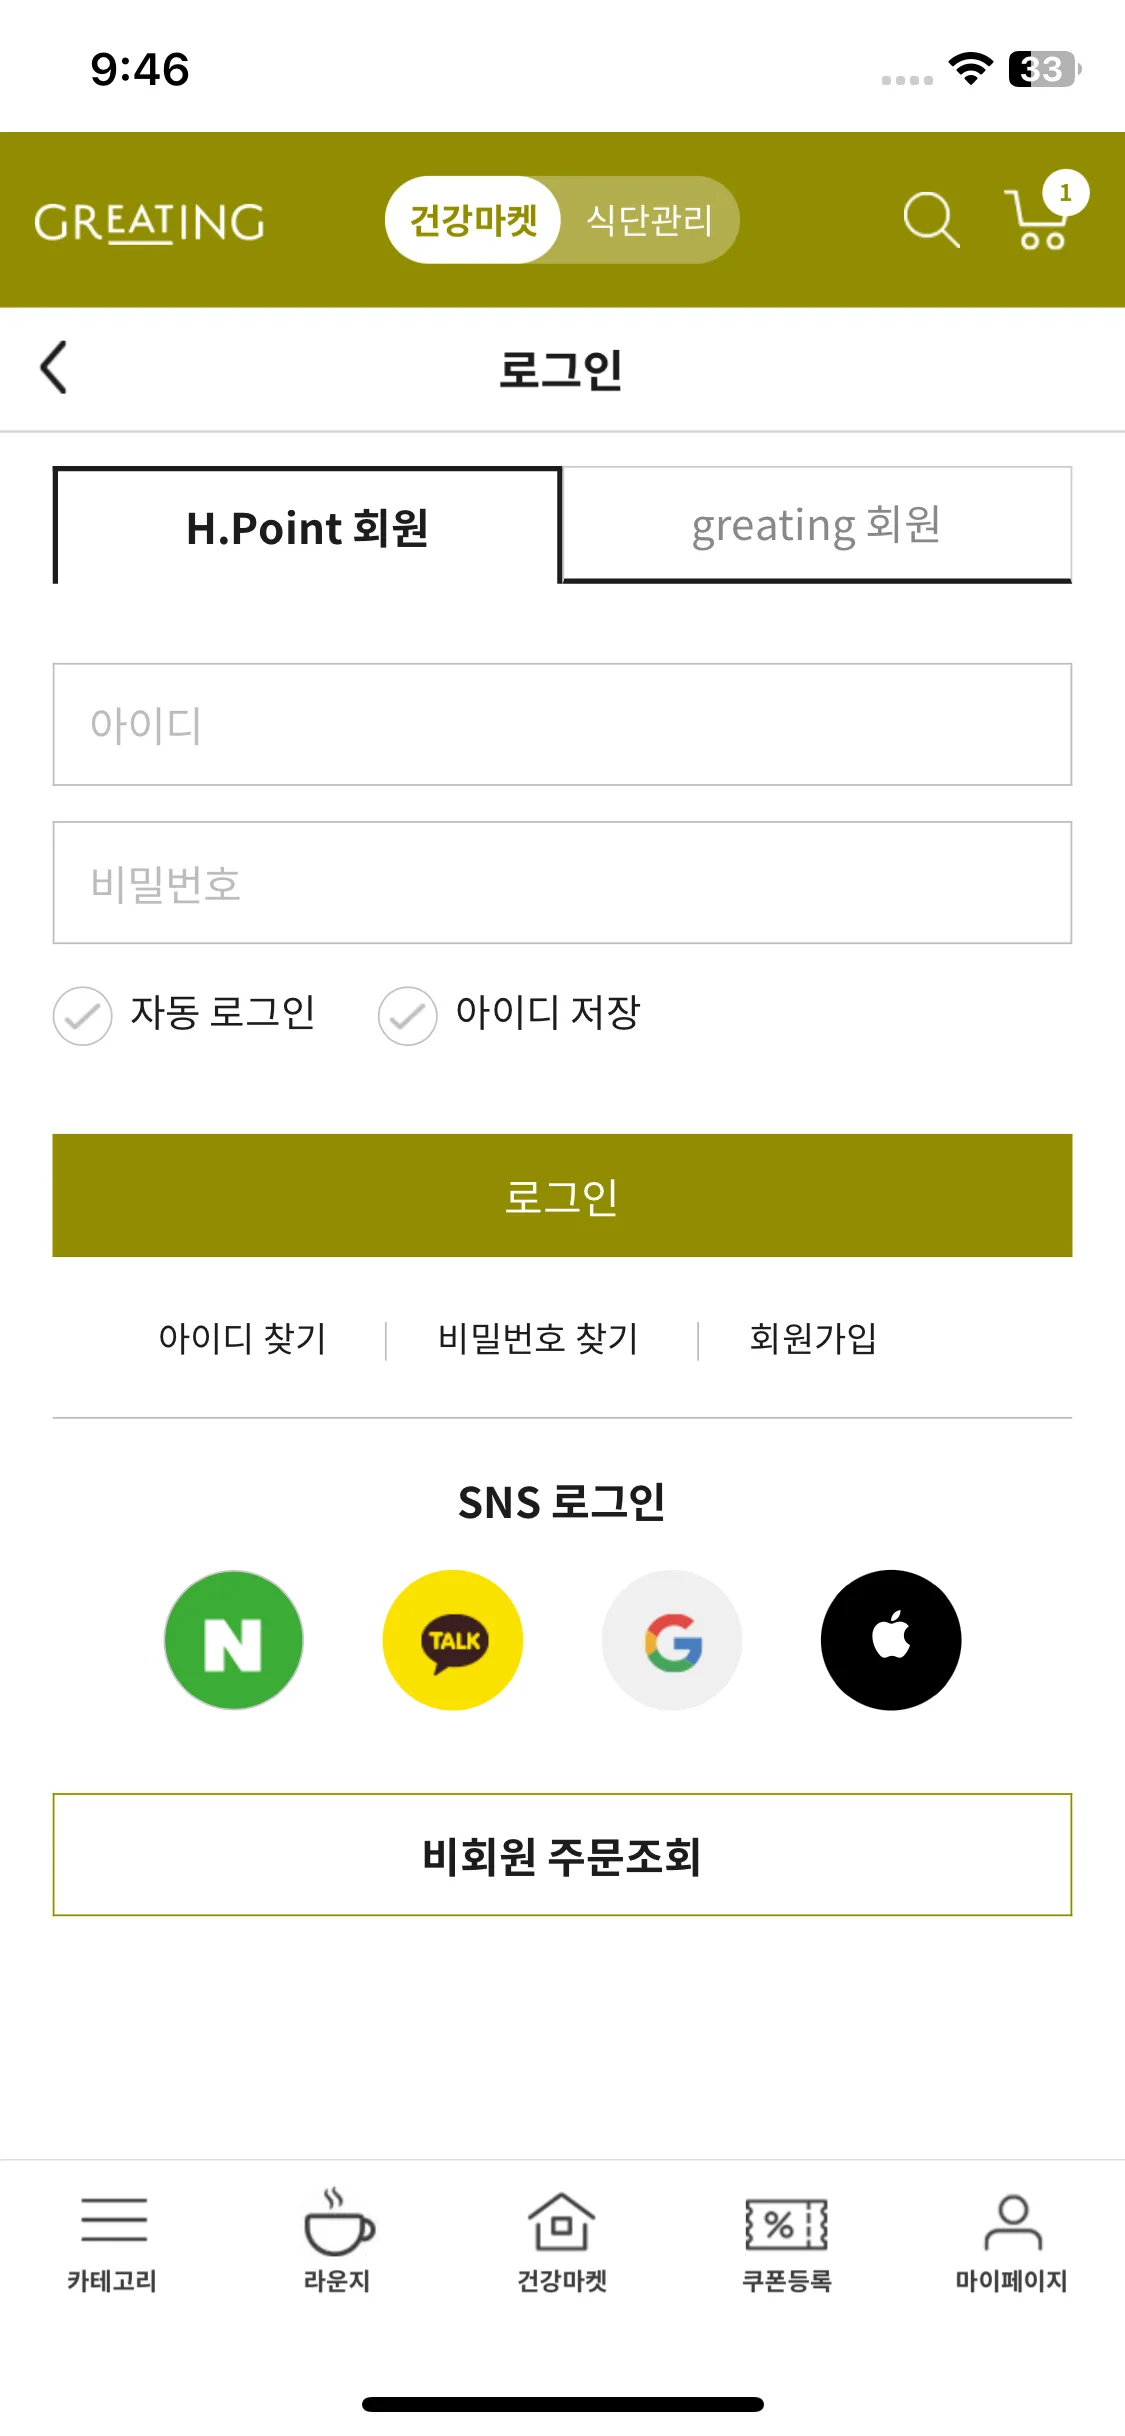Open the search magnifier icon
This screenshot has height=2436, width=1125.
tap(931, 219)
